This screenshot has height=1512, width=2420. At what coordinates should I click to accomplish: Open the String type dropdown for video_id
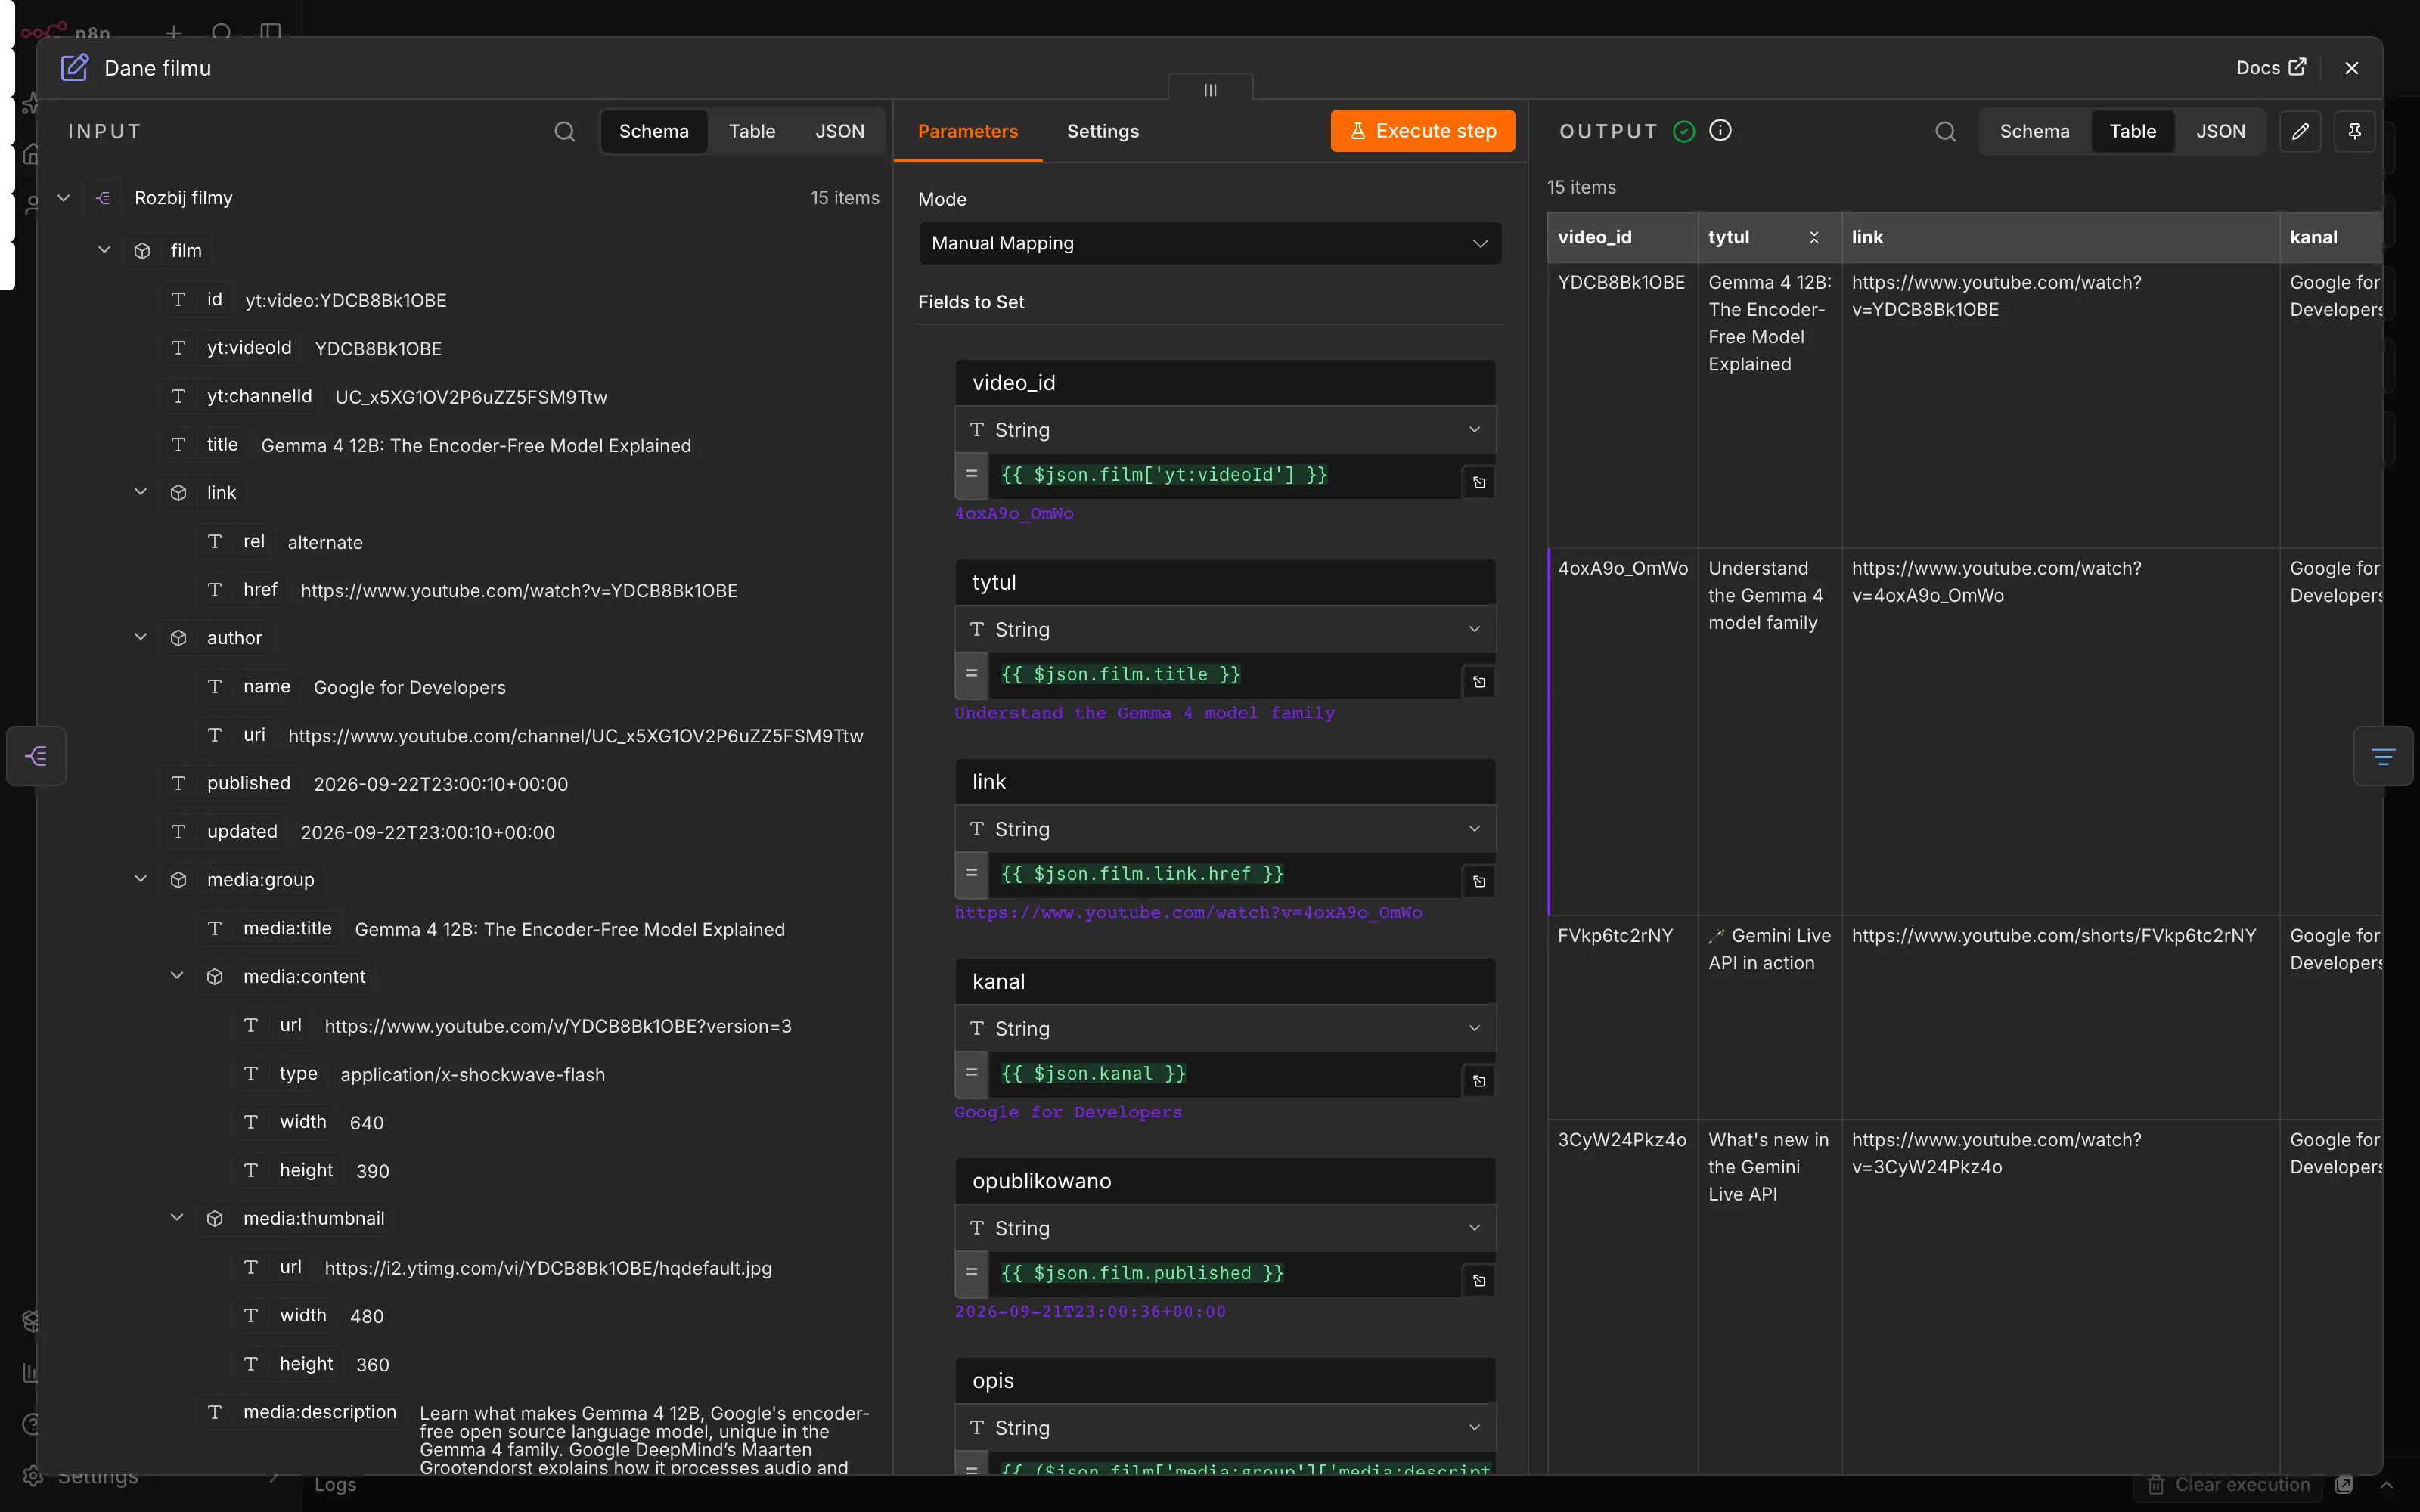coord(1225,429)
